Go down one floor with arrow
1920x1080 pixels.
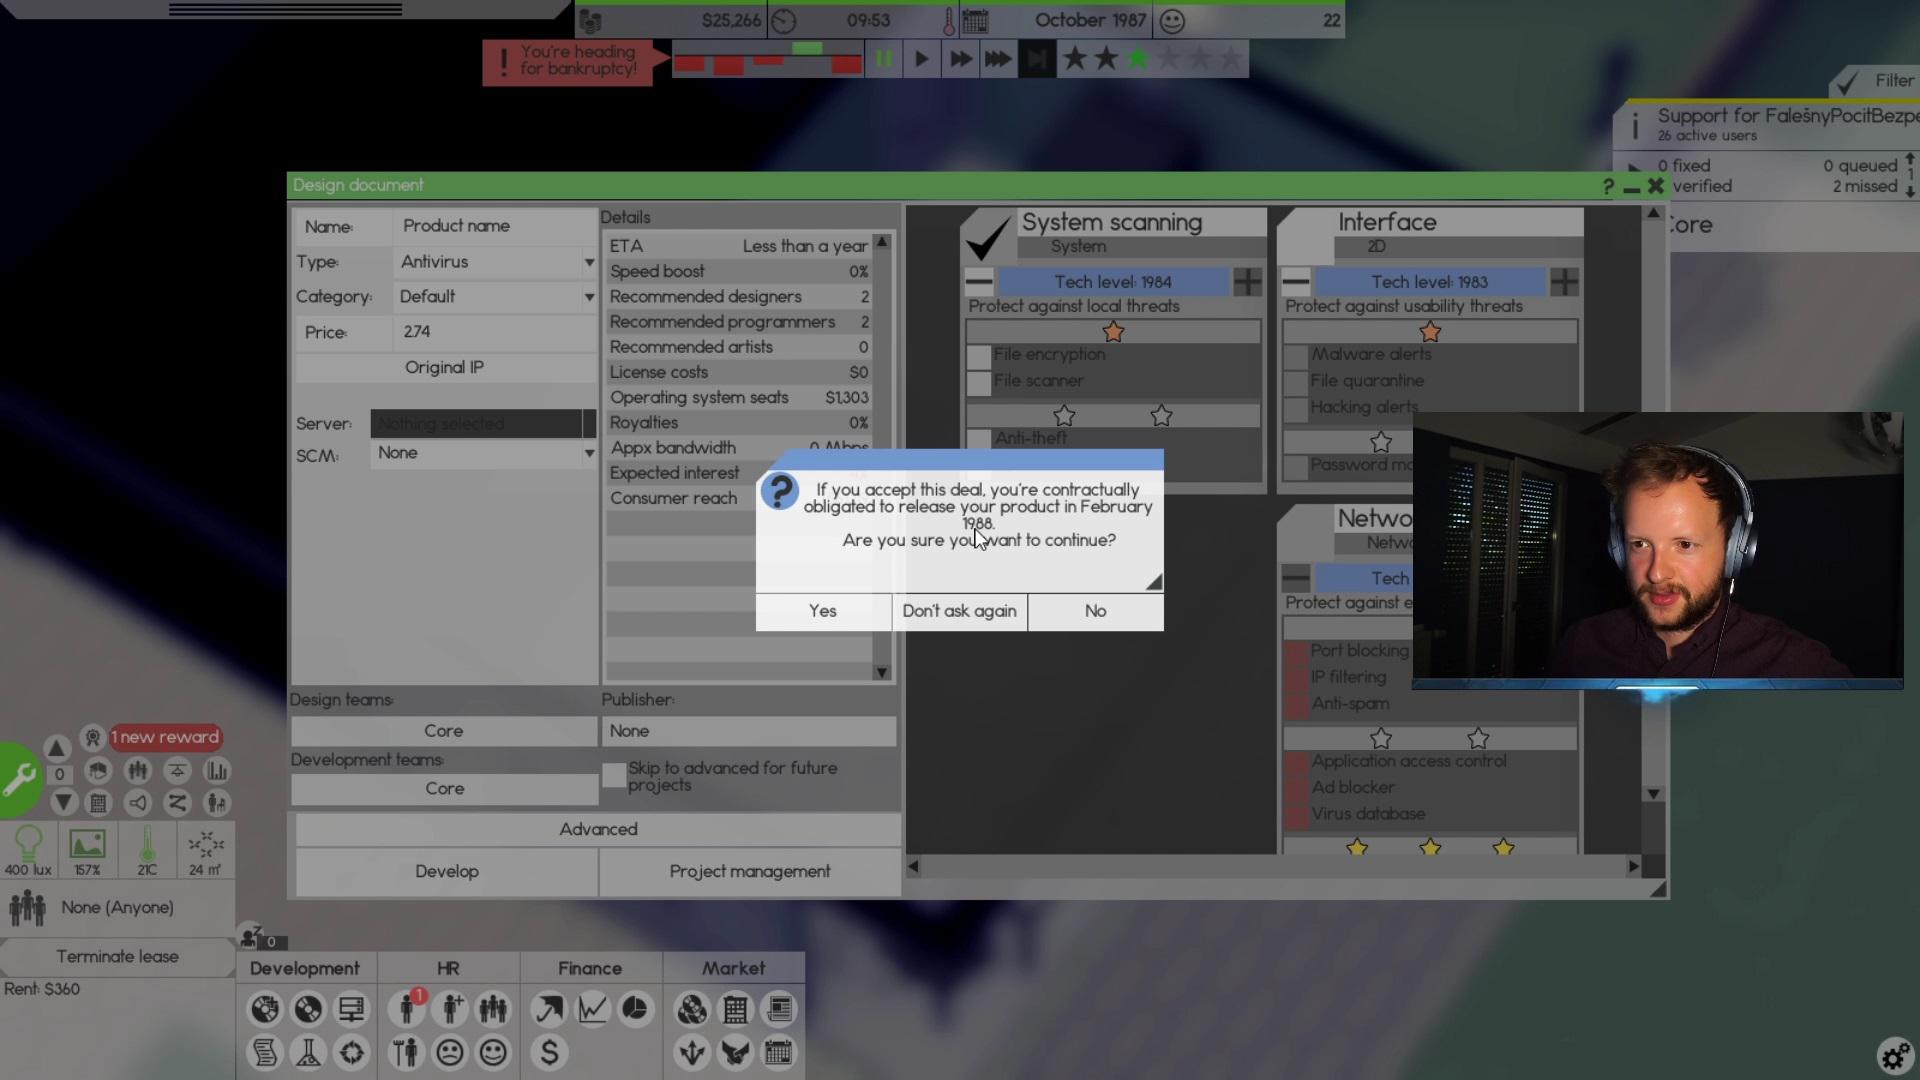click(x=62, y=802)
